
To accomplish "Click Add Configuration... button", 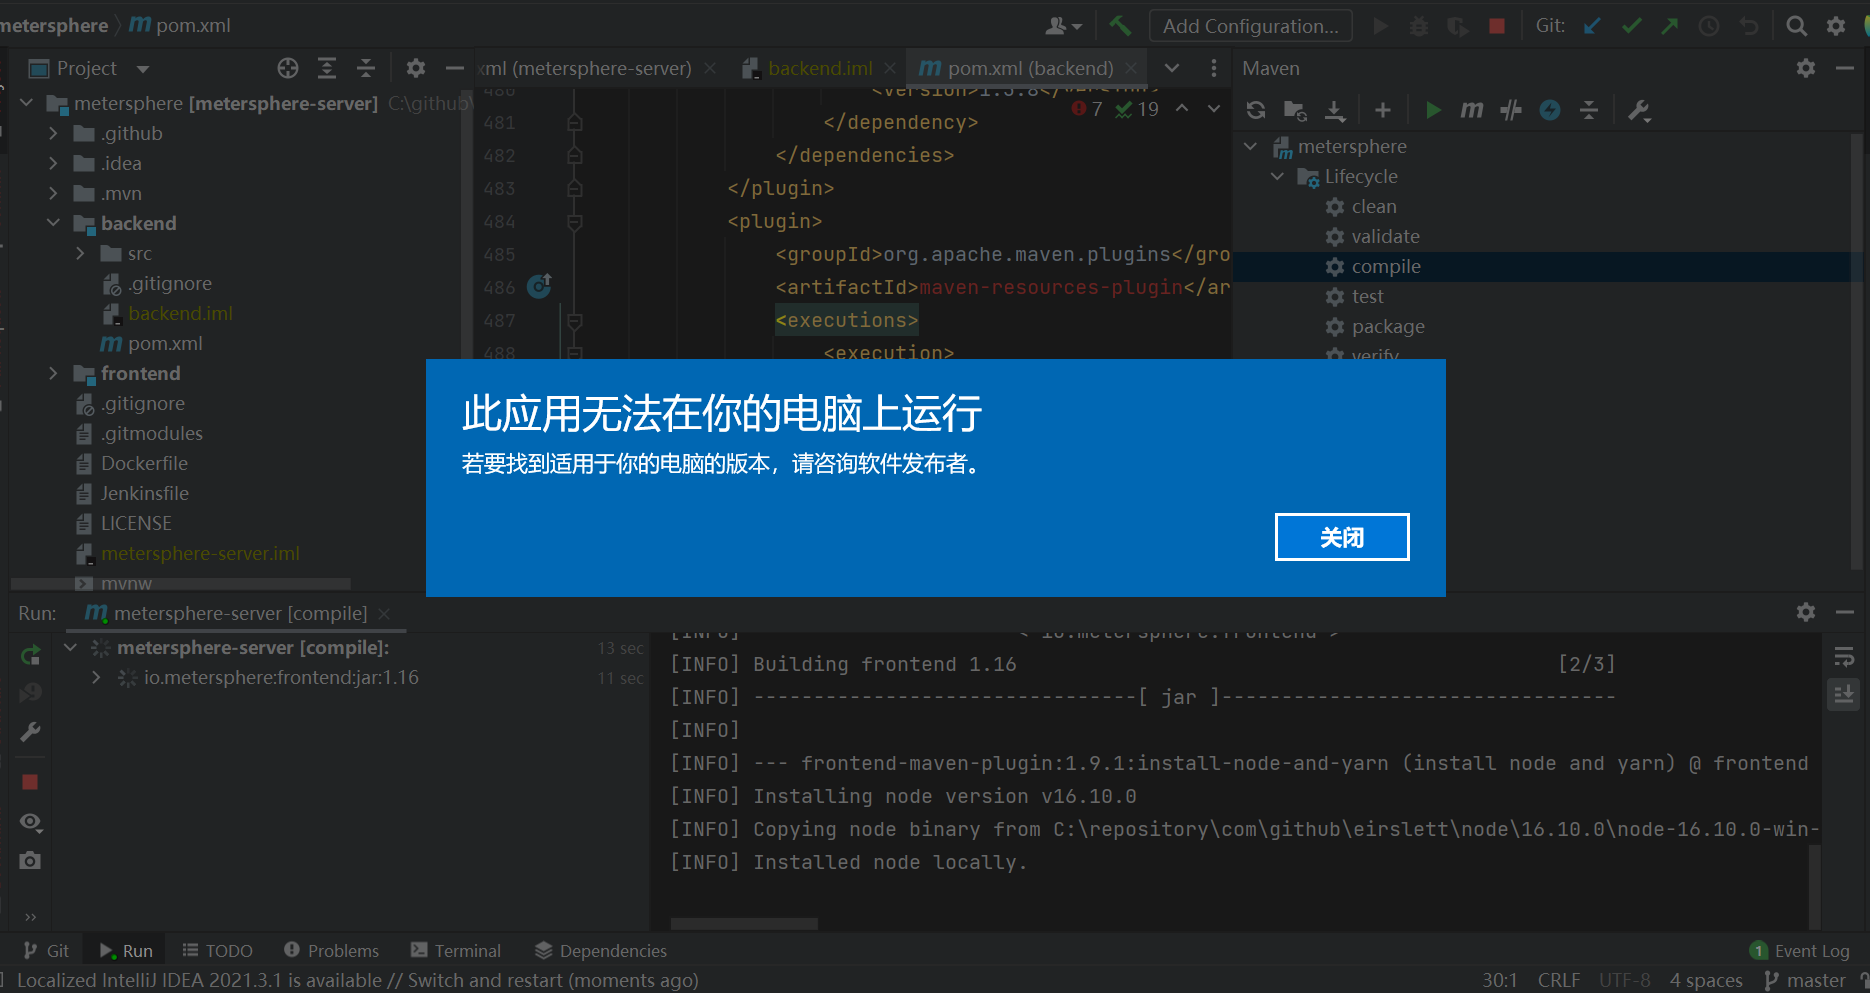I will click(1251, 26).
